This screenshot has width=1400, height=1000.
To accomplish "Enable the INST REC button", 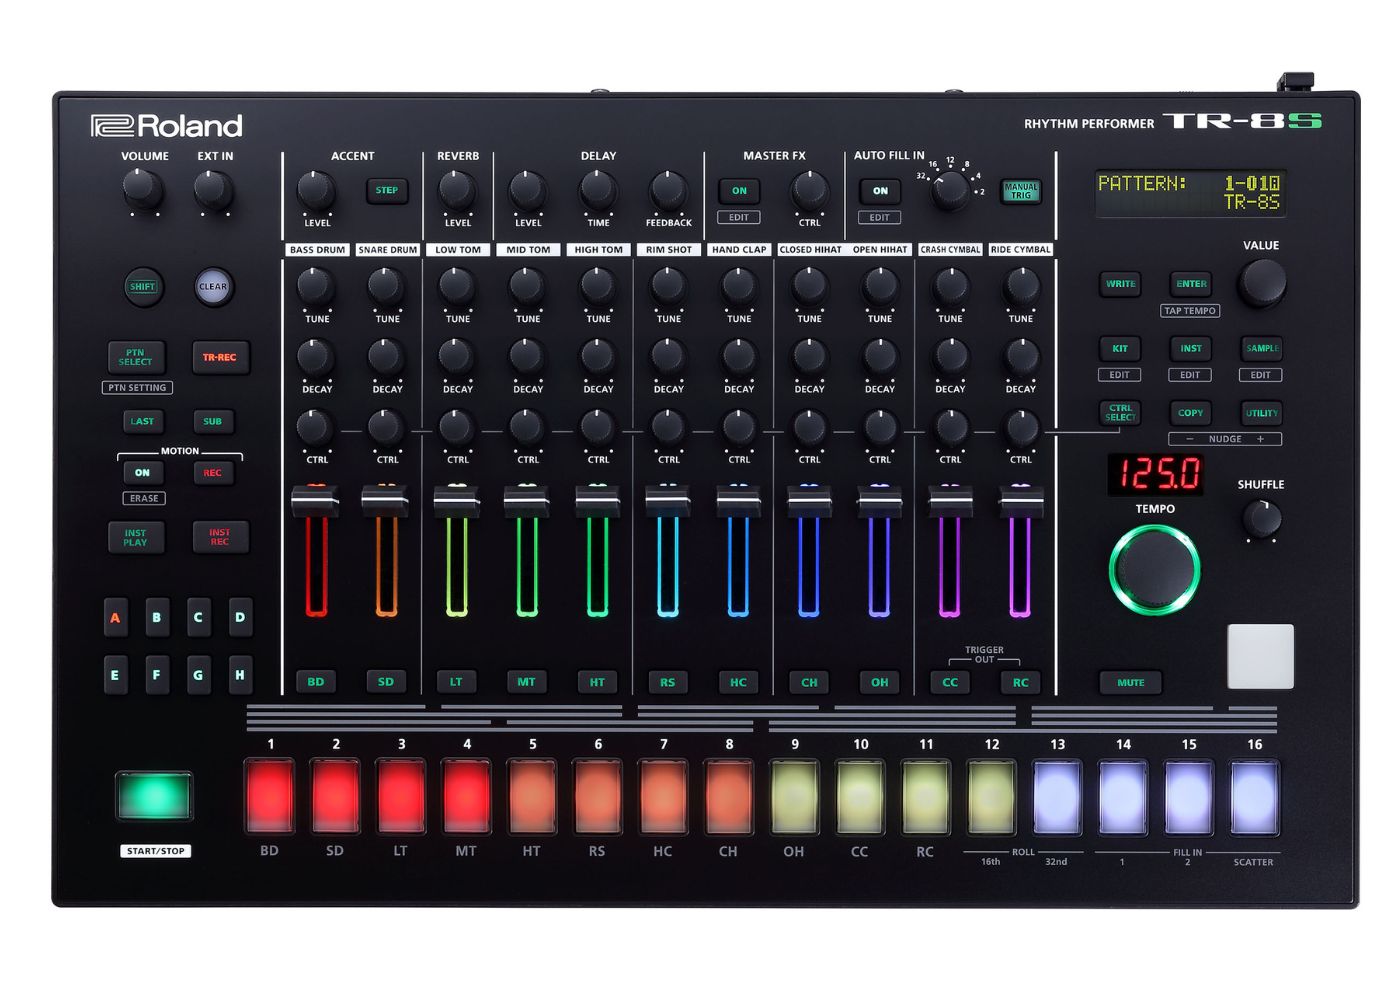I will click(x=220, y=537).
